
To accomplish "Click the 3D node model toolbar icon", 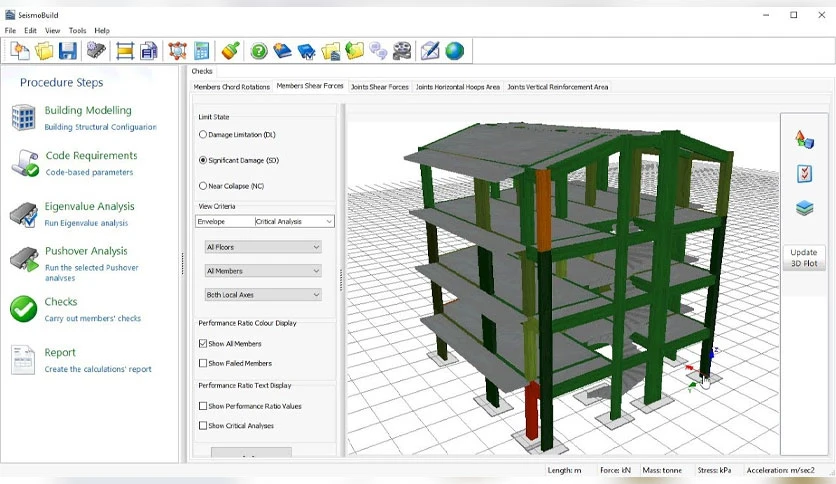I will tap(178, 51).
